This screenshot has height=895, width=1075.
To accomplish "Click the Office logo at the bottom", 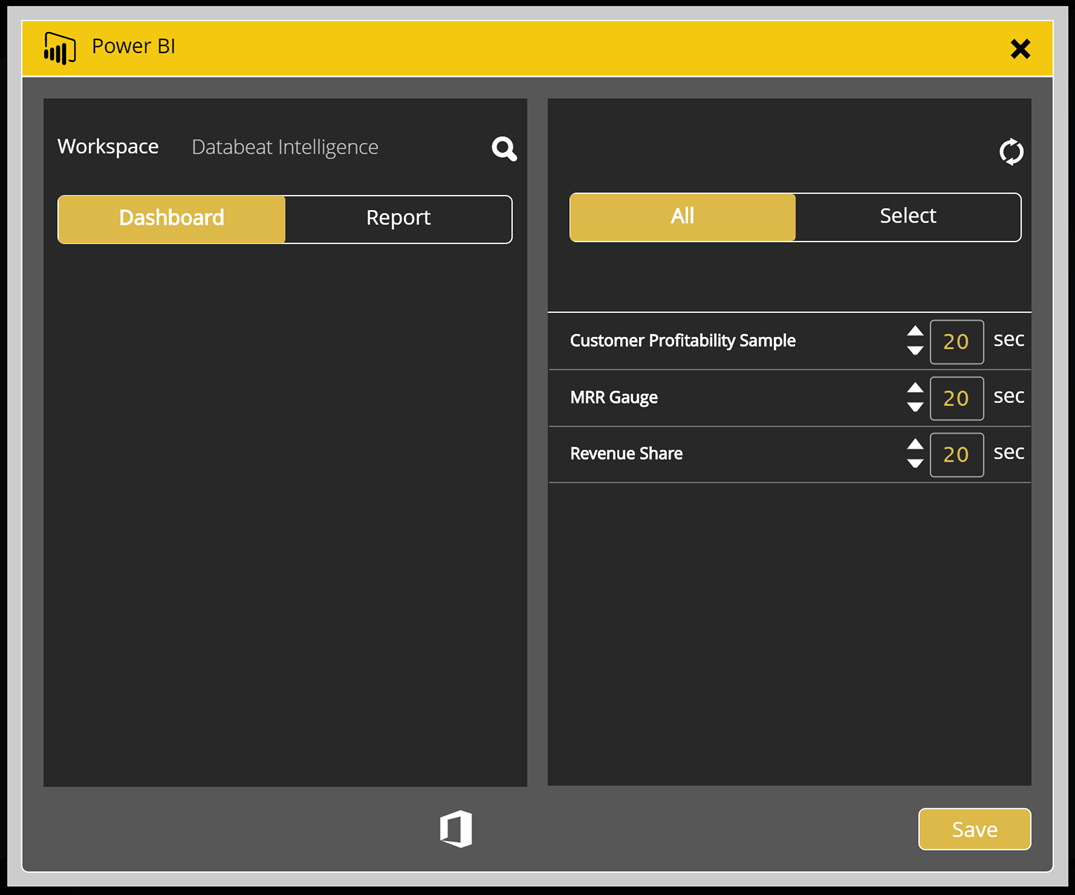I will point(455,828).
